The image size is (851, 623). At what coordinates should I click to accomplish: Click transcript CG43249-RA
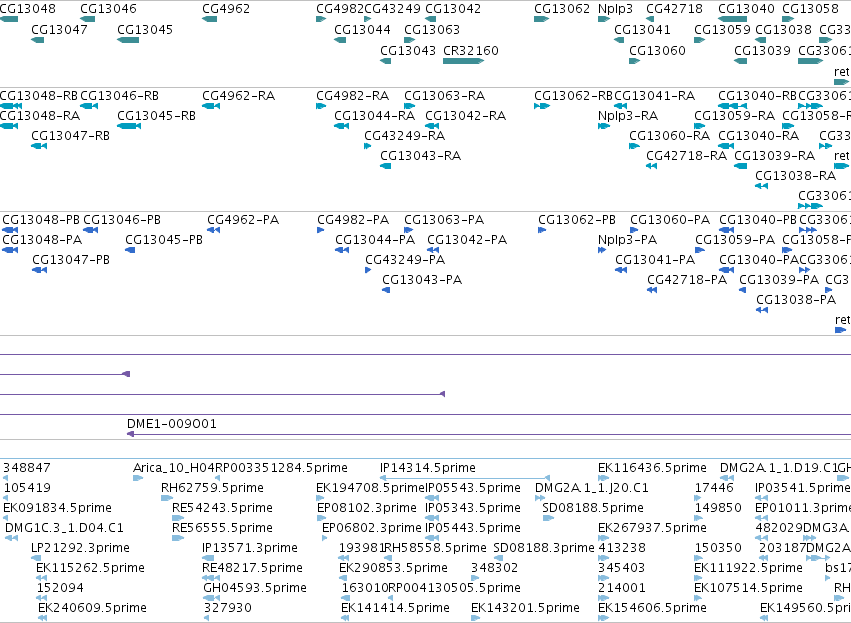coord(405,136)
